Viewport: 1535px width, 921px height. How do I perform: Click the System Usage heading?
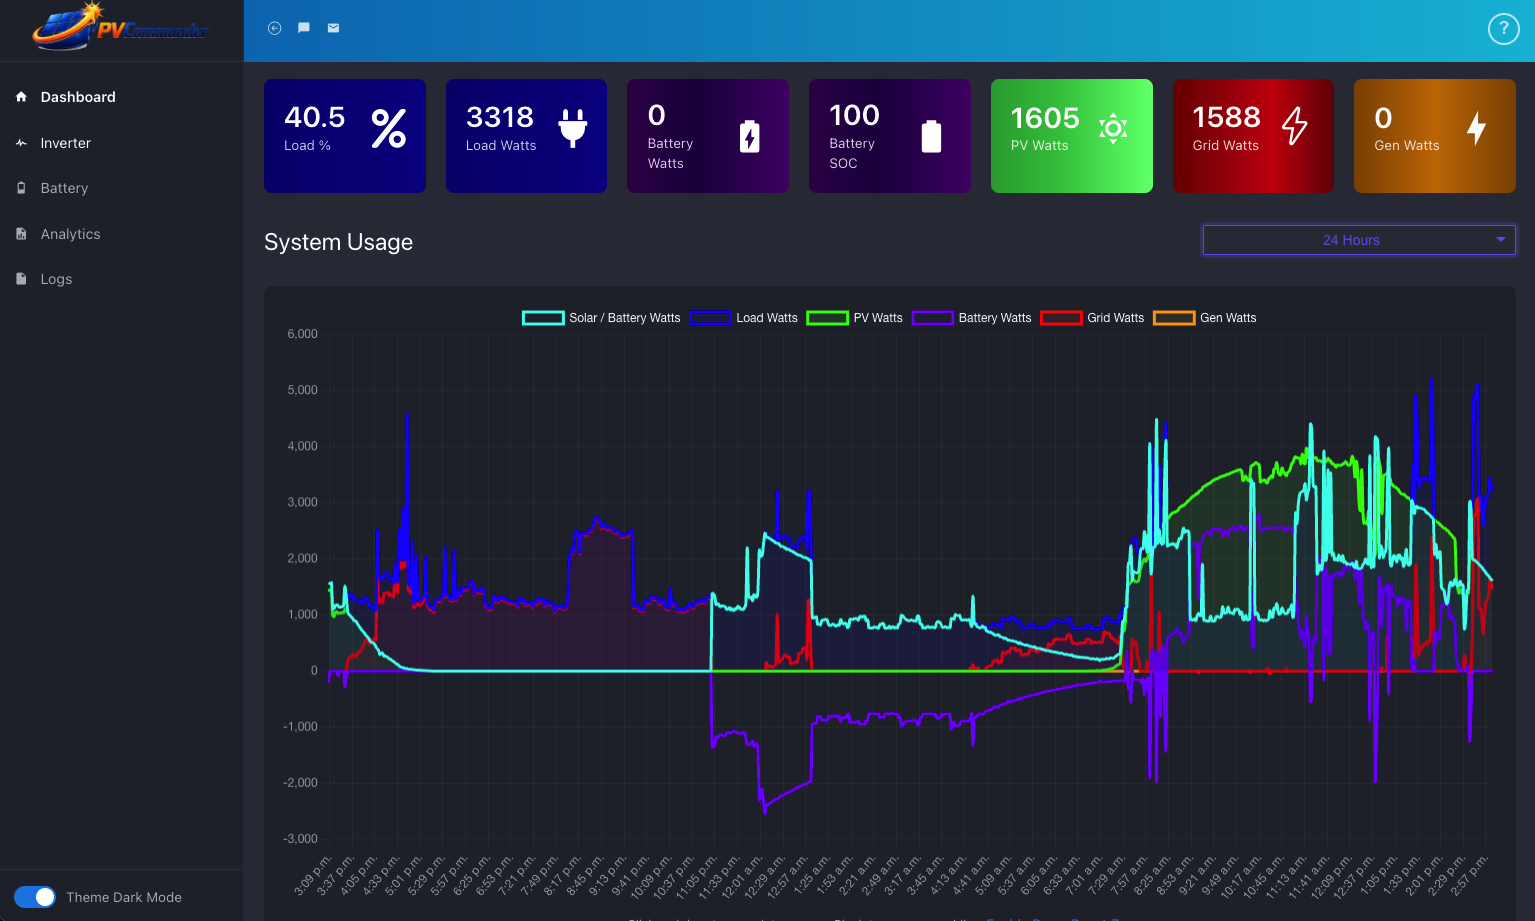[338, 242]
